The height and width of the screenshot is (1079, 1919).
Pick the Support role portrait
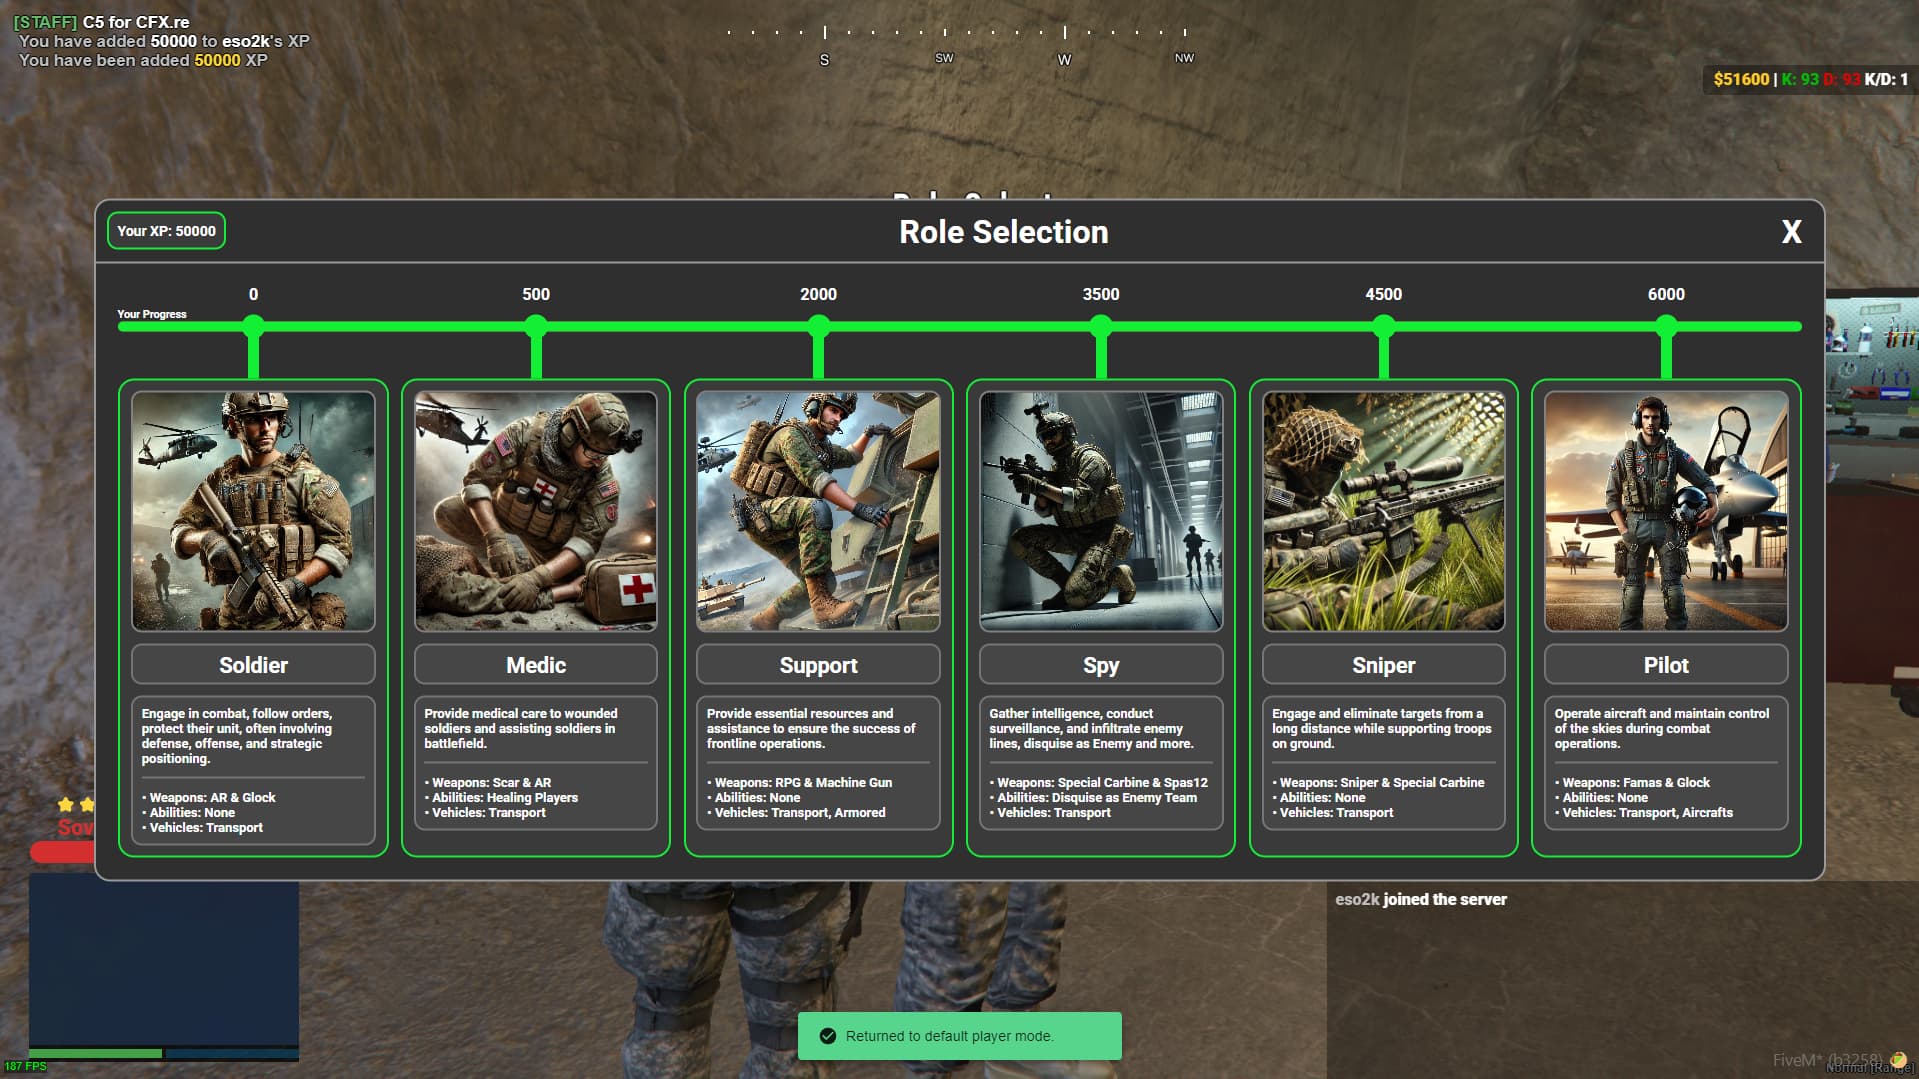point(818,511)
